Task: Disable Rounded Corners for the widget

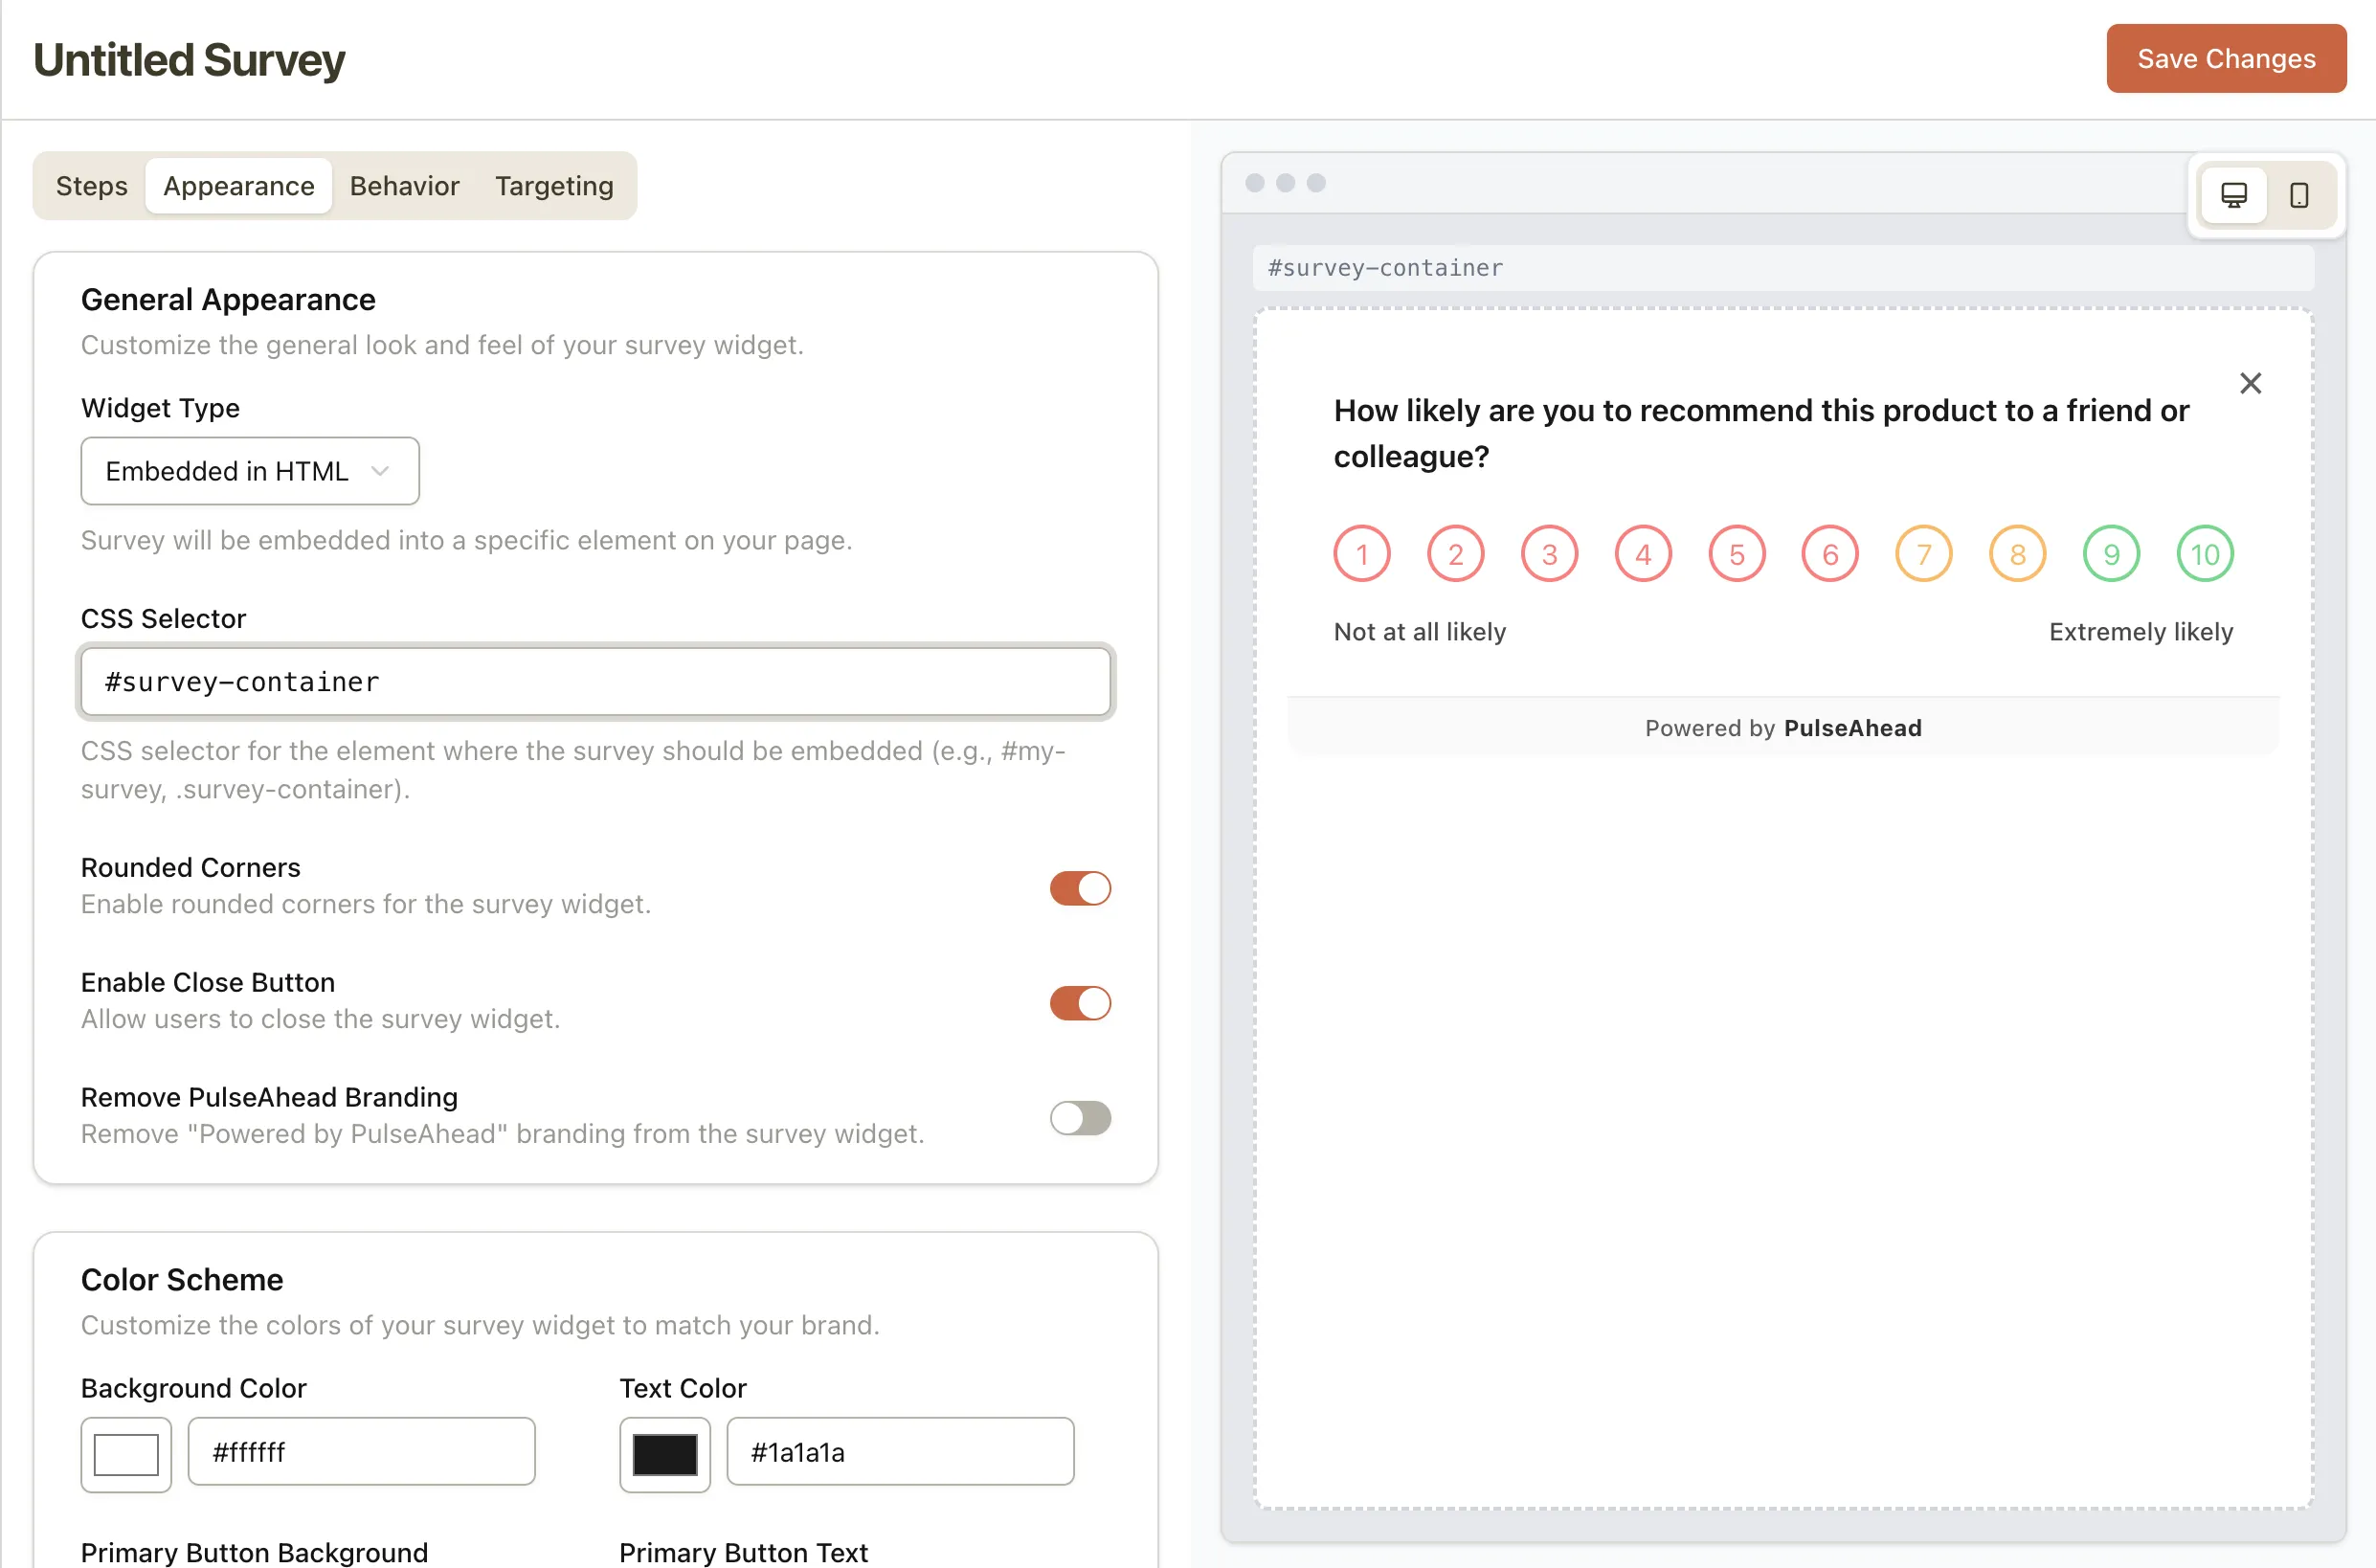Action: 1080,888
